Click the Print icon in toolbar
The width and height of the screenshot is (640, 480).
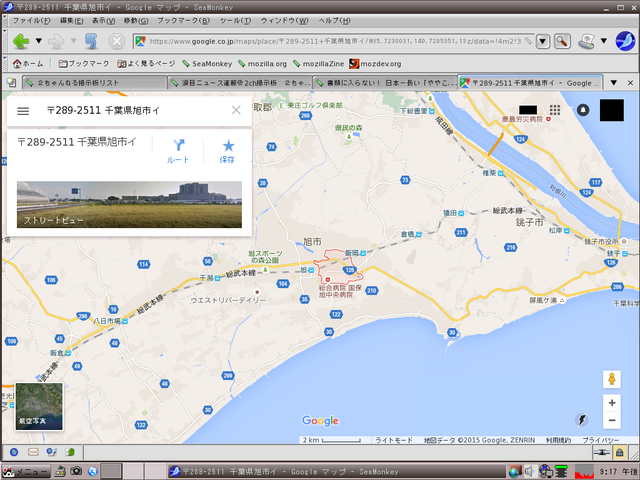pyautogui.click(x=587, y=41)
